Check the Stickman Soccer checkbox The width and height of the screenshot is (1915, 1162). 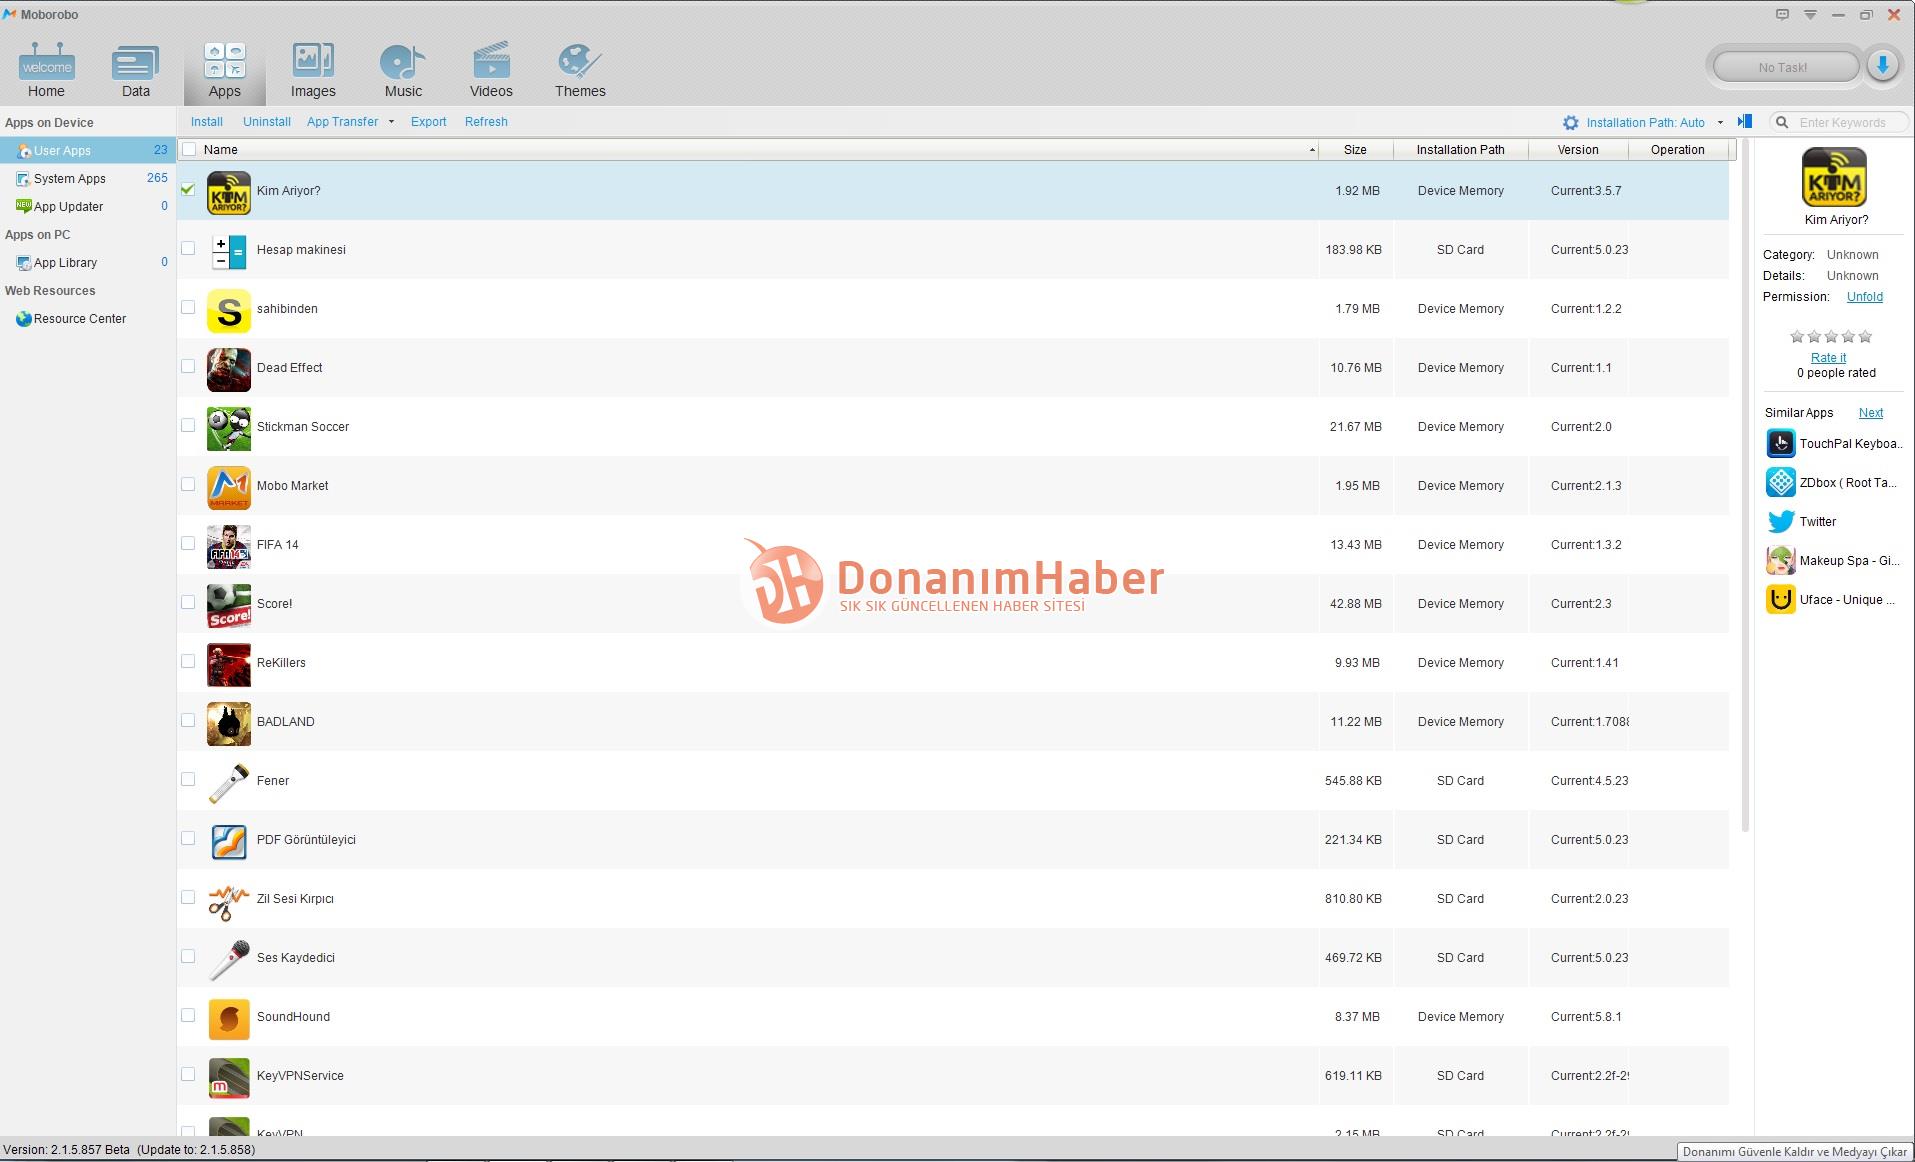(x=188, y=425)
